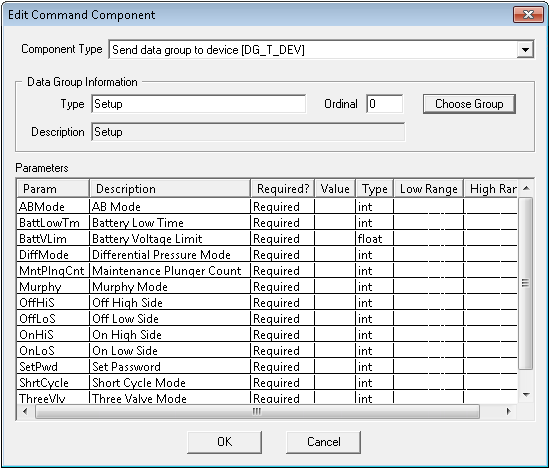This screenshot has height=469, width=550.
Task: Select the OnLoS parameter cell
Action: (x=53, y=350)
